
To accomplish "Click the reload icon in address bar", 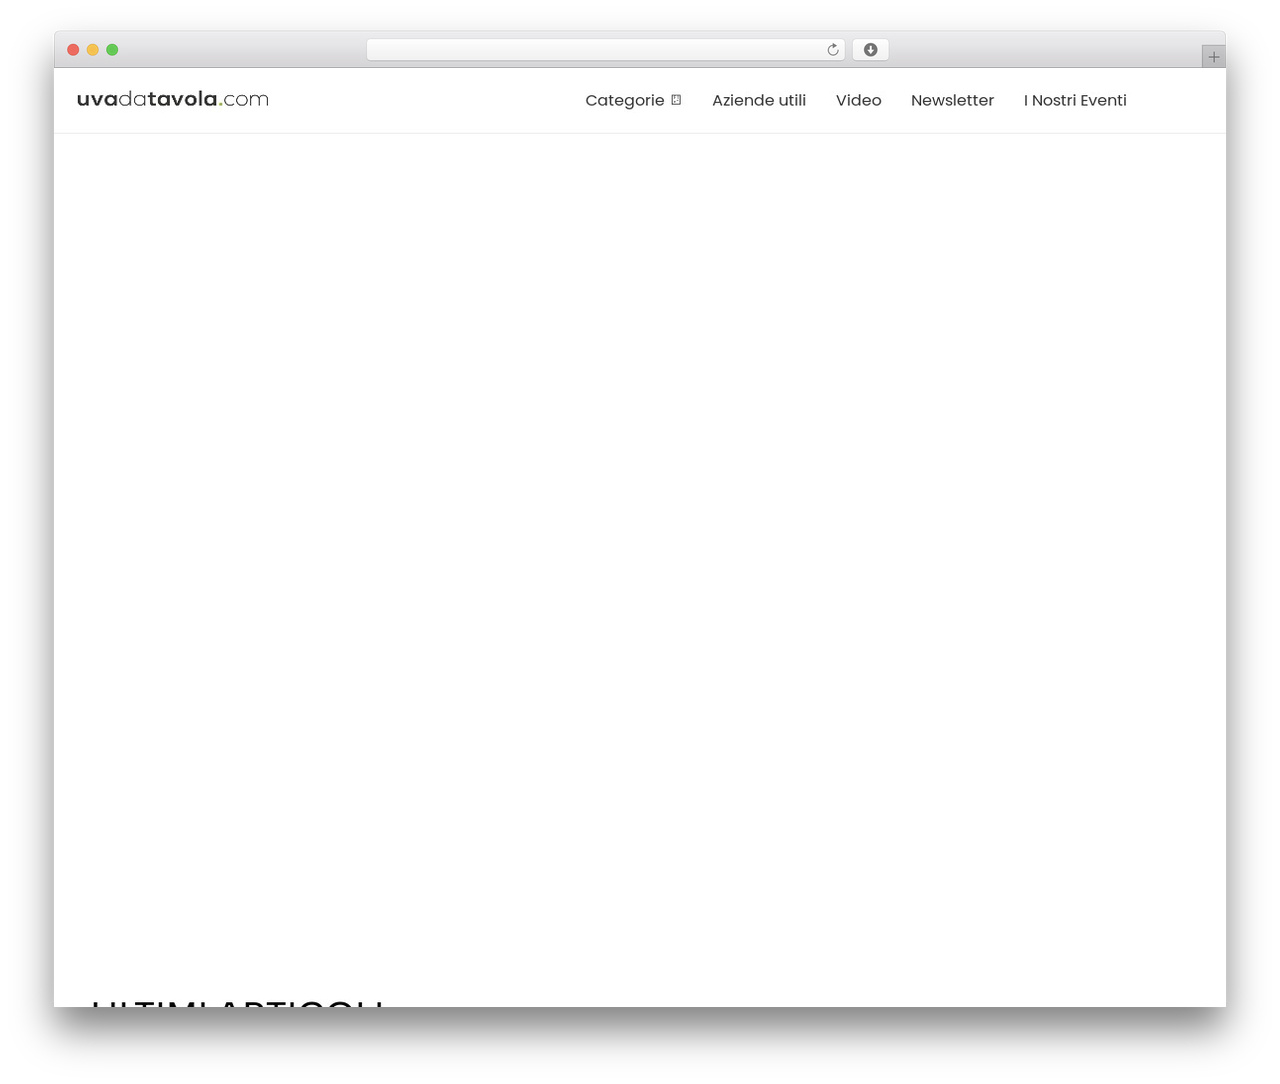I will pos(832,50).
